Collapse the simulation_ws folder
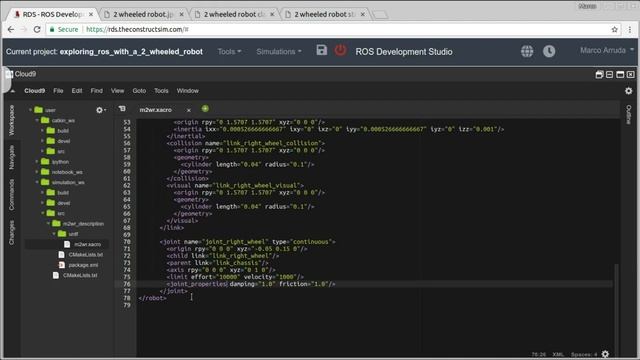 tap(37, 182)
